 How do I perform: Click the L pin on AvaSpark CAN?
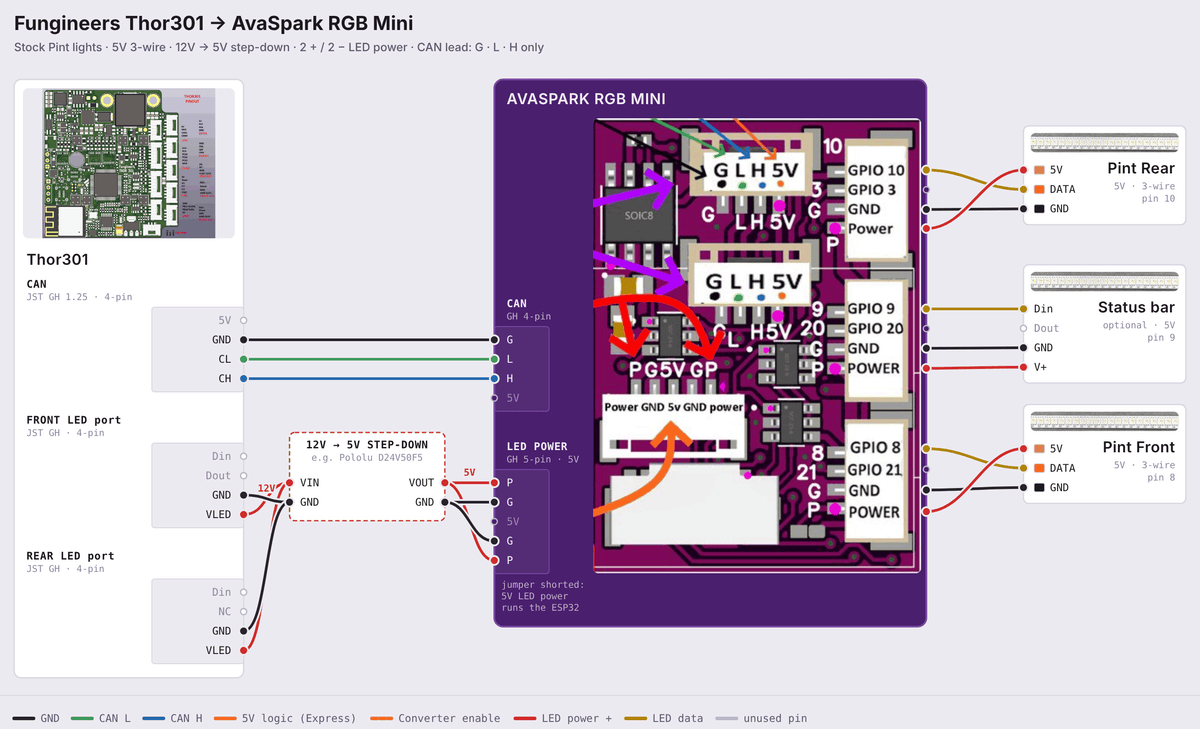(x=510, y=359)
